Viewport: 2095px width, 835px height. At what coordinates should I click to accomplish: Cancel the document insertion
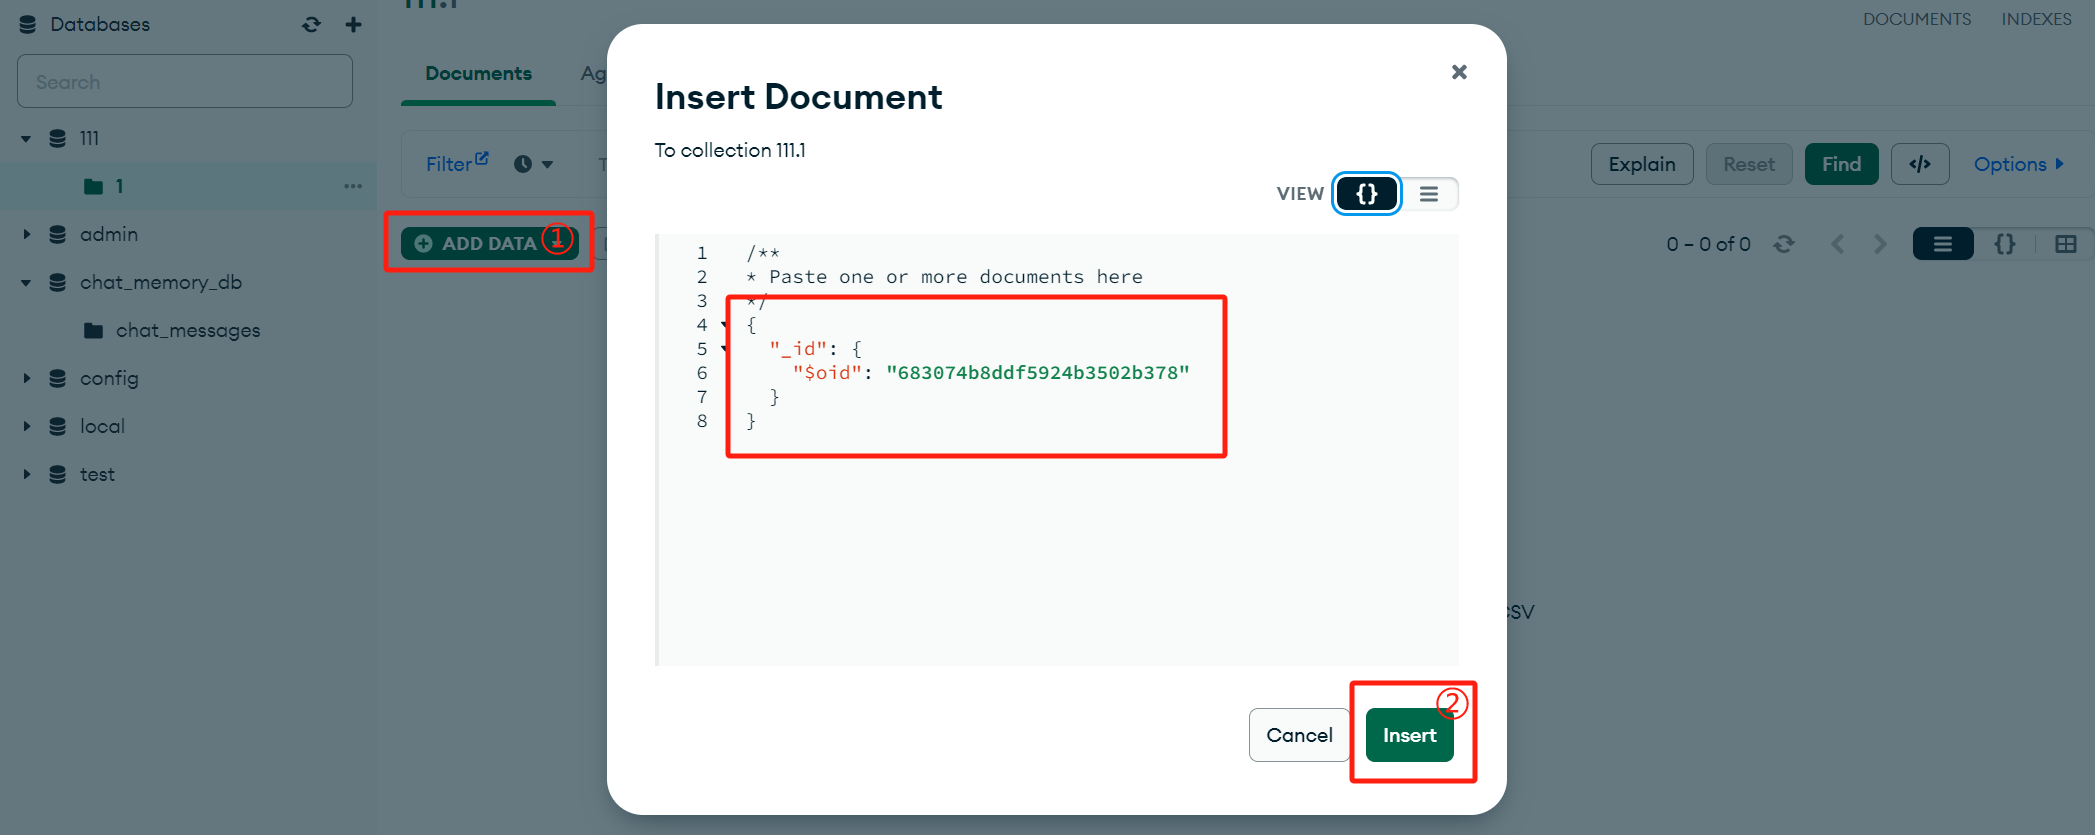click(x=1299, y=735)
